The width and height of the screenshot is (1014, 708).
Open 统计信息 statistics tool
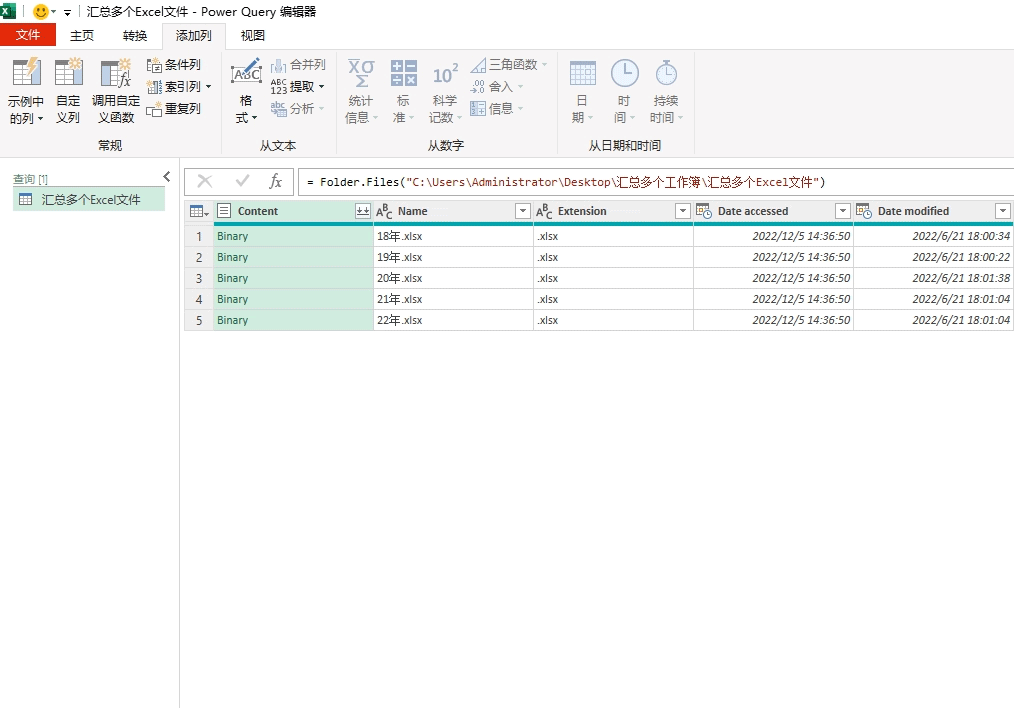tap(361, 91)
